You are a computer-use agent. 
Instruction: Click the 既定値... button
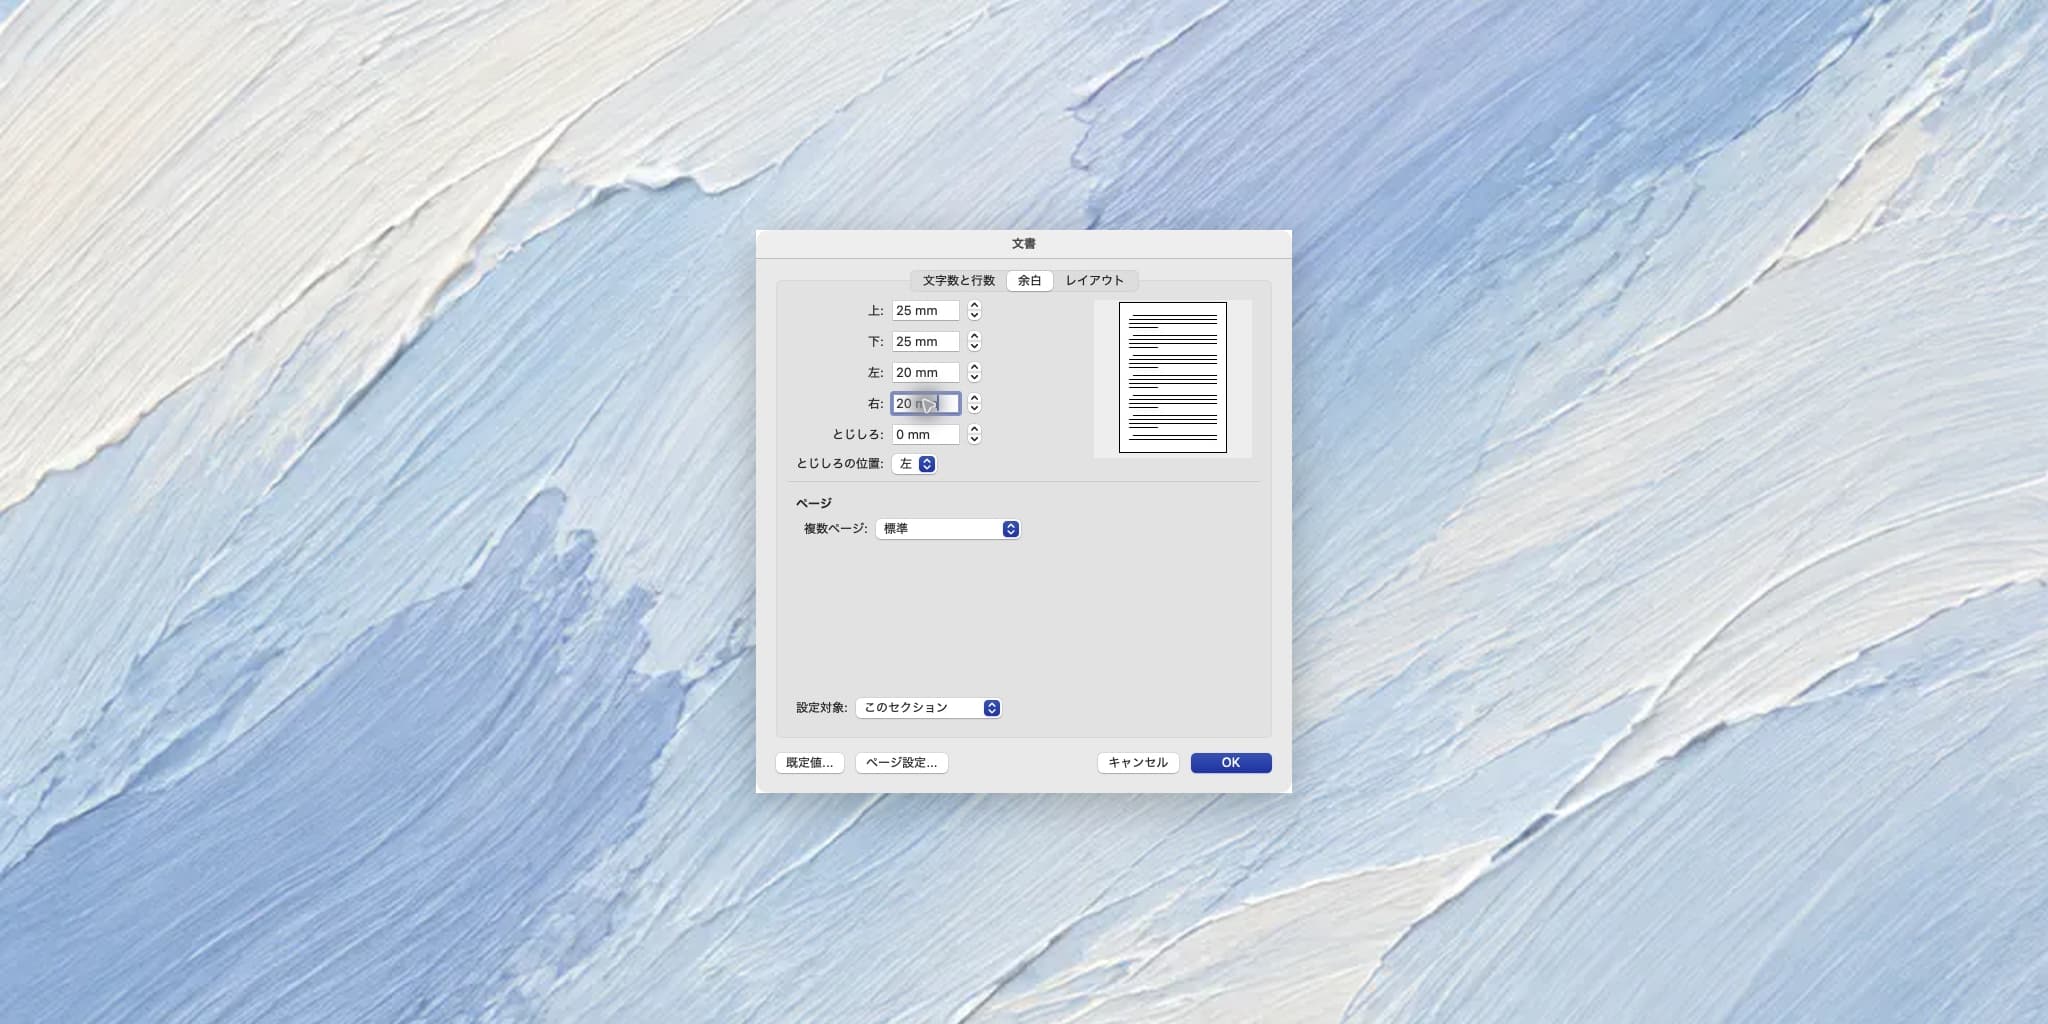pyautogui.click(x=809, y=763)
